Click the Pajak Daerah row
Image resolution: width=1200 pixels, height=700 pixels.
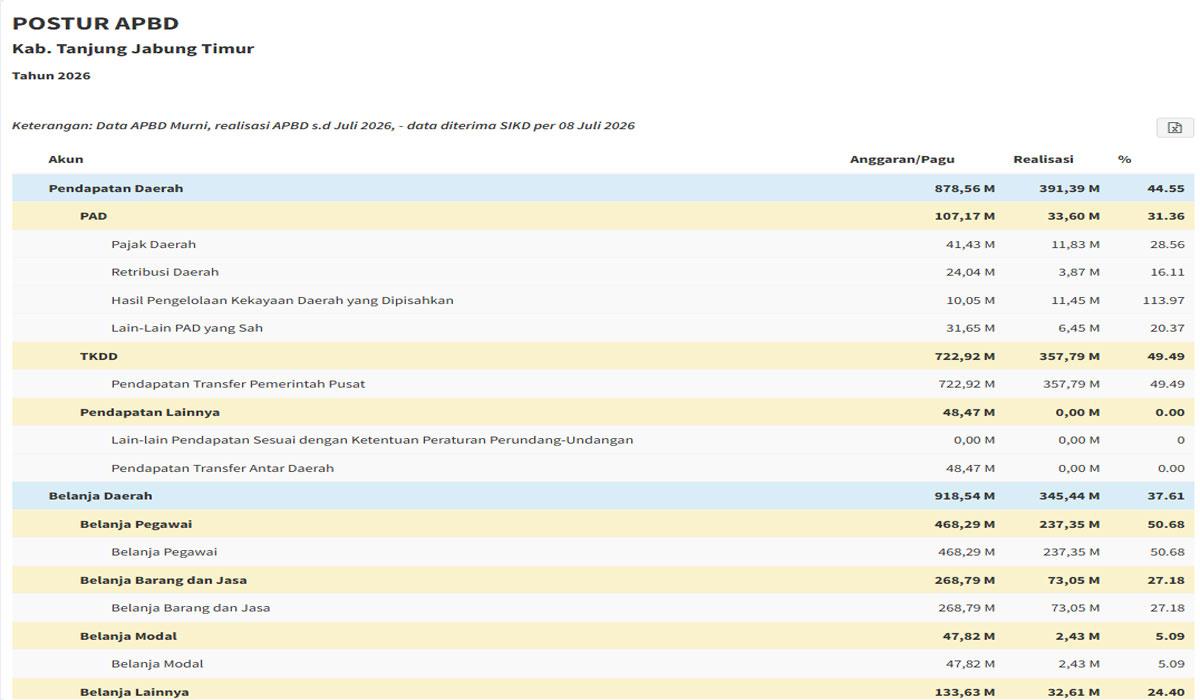604,244
